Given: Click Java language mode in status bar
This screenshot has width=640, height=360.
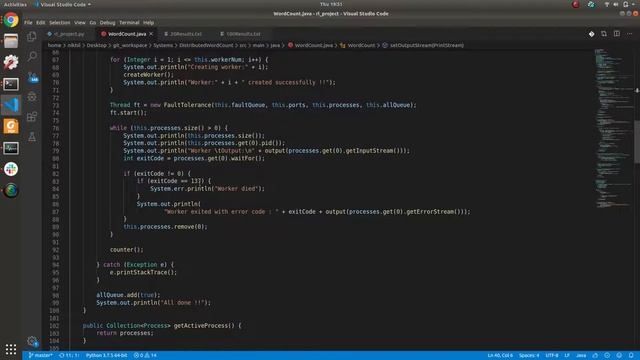Looking at the screenshot, I should (x=581, y=356).
